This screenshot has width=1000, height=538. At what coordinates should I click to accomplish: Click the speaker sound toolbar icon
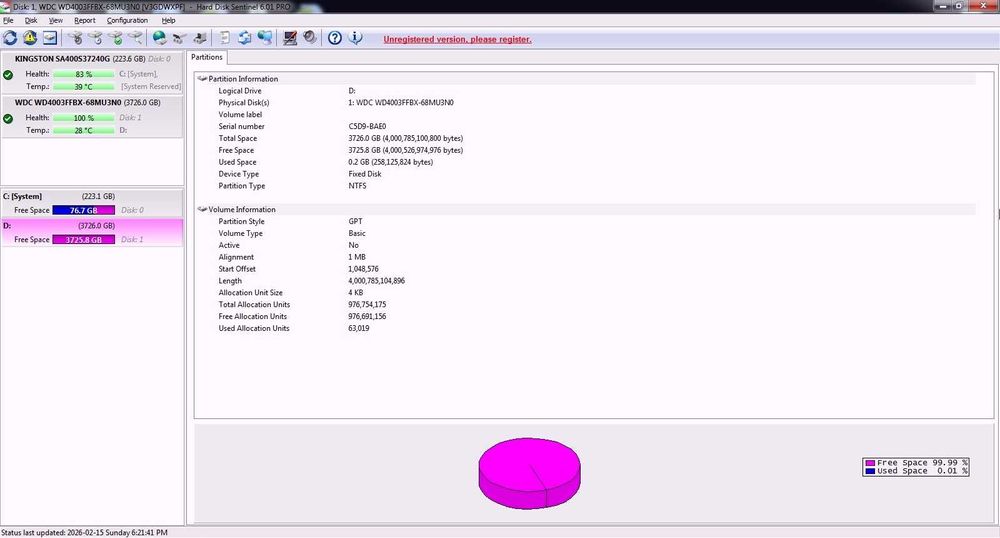coord(310,38)
